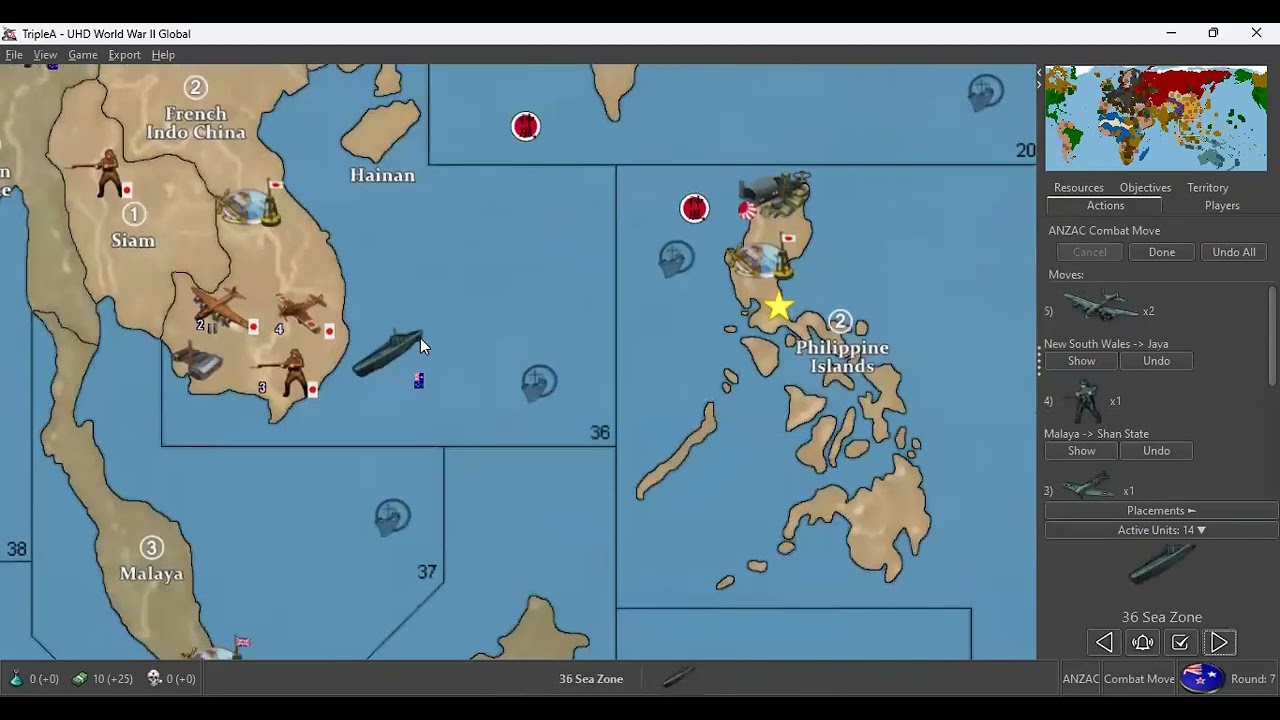Select the Japanese infantry stack of 3
The width and height of the screenshot is (1280, 720).
[290, 372]
